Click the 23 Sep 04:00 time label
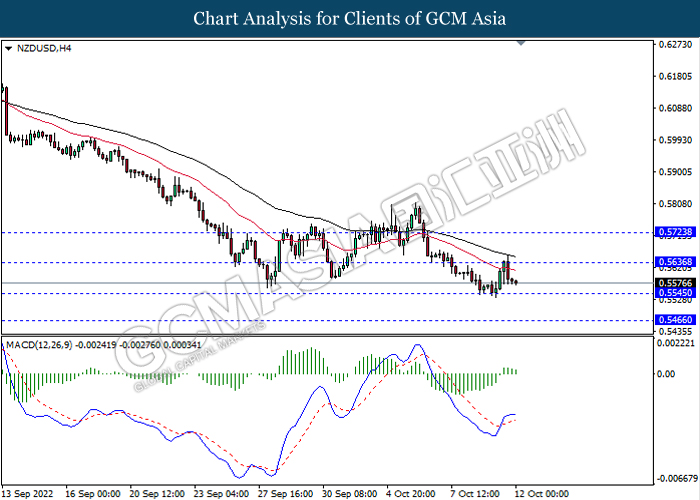Image resolution: width=700 pixels, height=500 pixels. coord(221,494)
